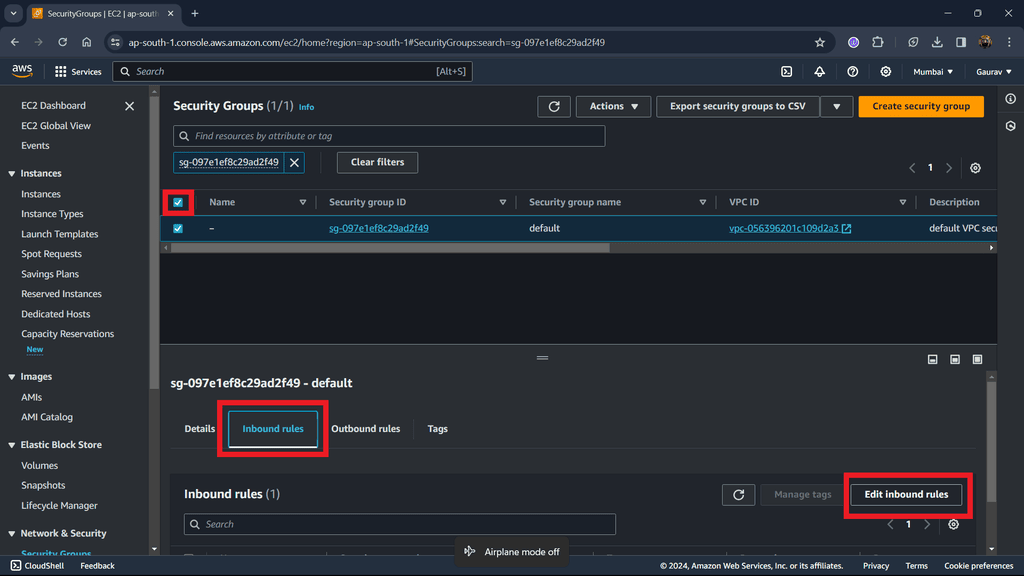Click the horizontal table scrollbar
1024x576 pixels.
(390, 248)
